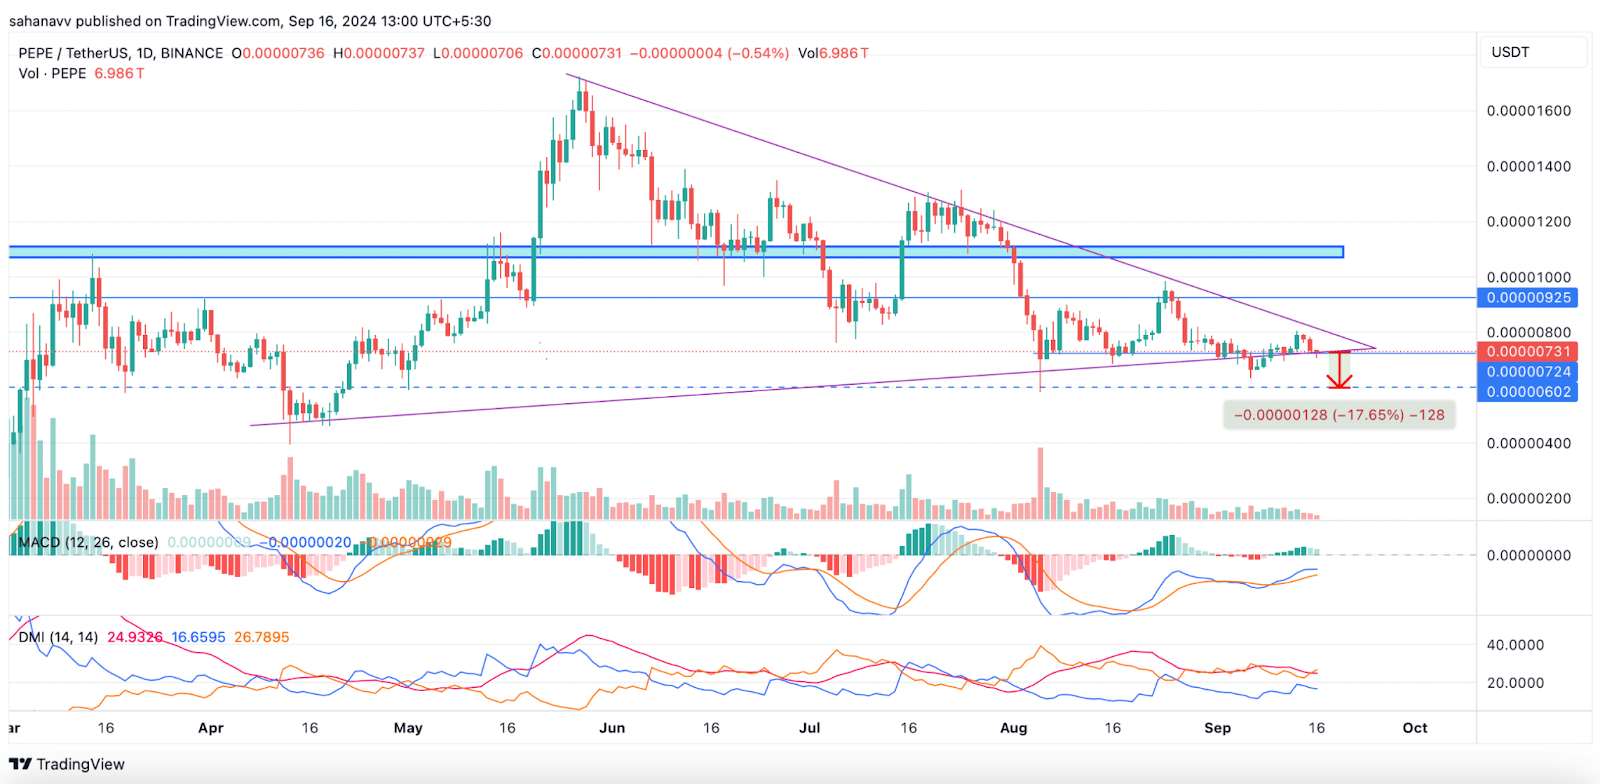Image resolution: width=1600 pixels, height=784 pixels.
Task: Click the Vol6.986T value in header
Action: coord(833,53)
